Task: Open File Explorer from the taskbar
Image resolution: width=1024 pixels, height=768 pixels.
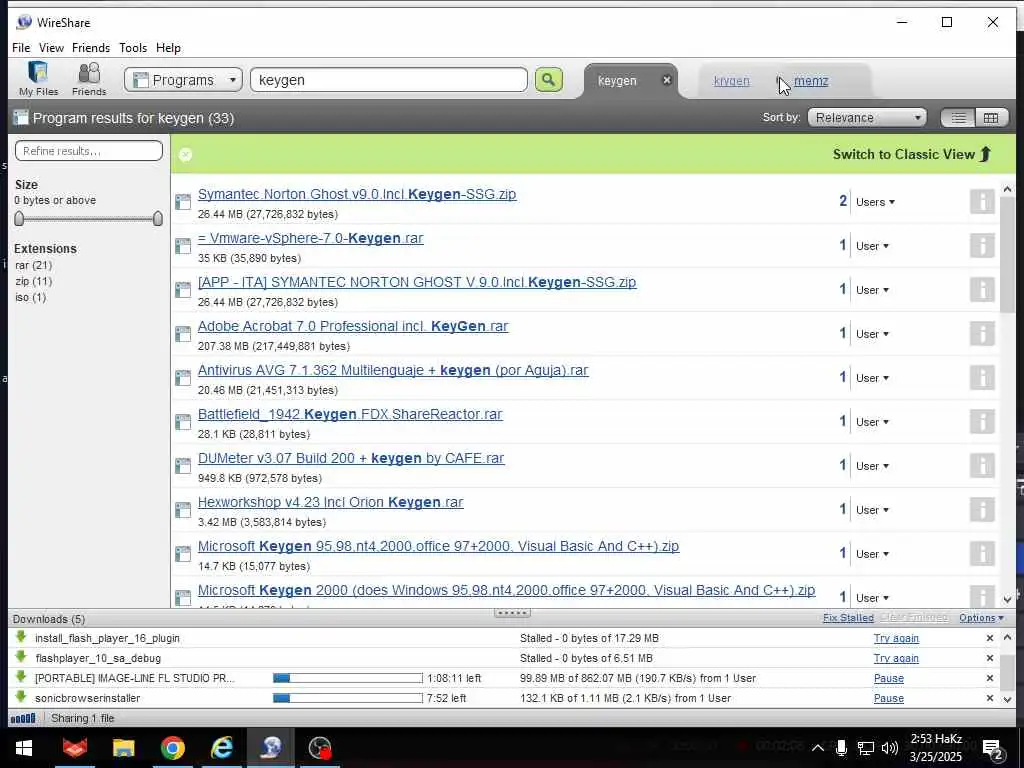Action: [123, 748]
